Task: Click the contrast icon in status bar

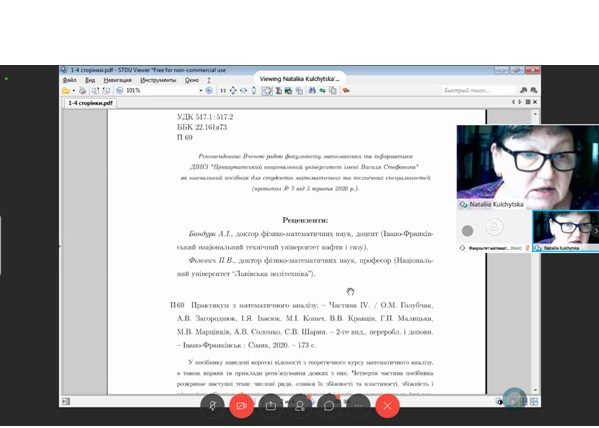Action: point(499,401)
